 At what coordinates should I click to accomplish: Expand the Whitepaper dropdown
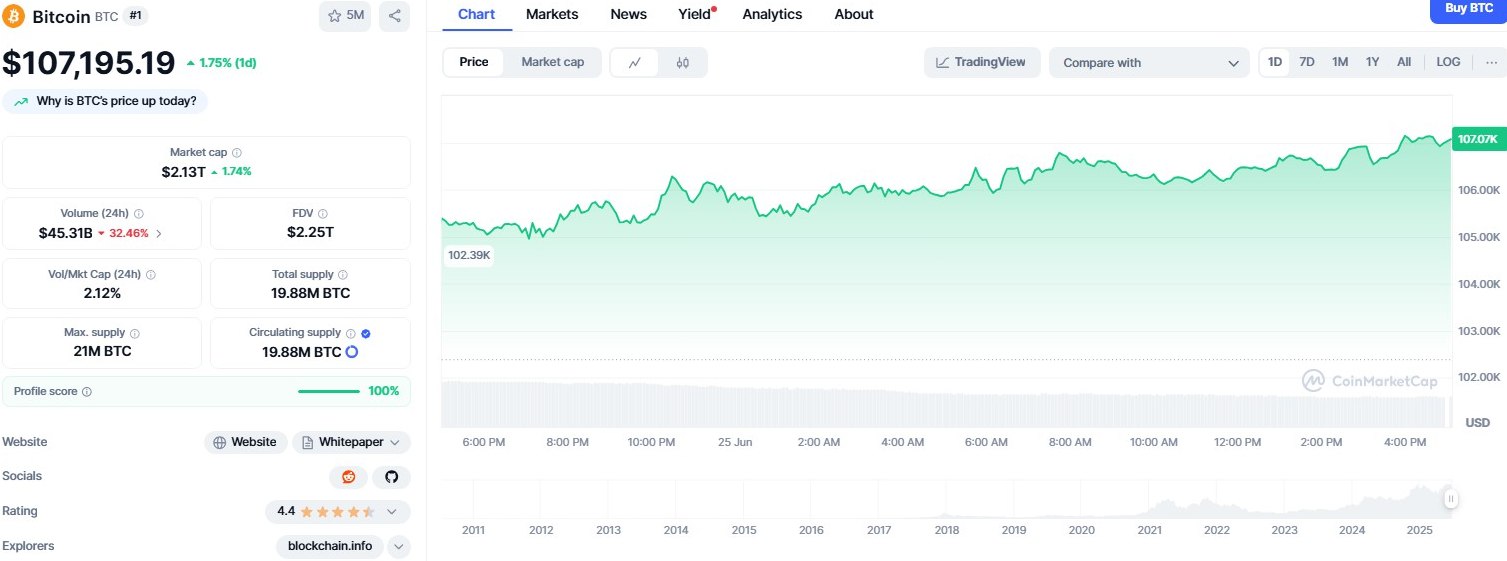[350, 442]
